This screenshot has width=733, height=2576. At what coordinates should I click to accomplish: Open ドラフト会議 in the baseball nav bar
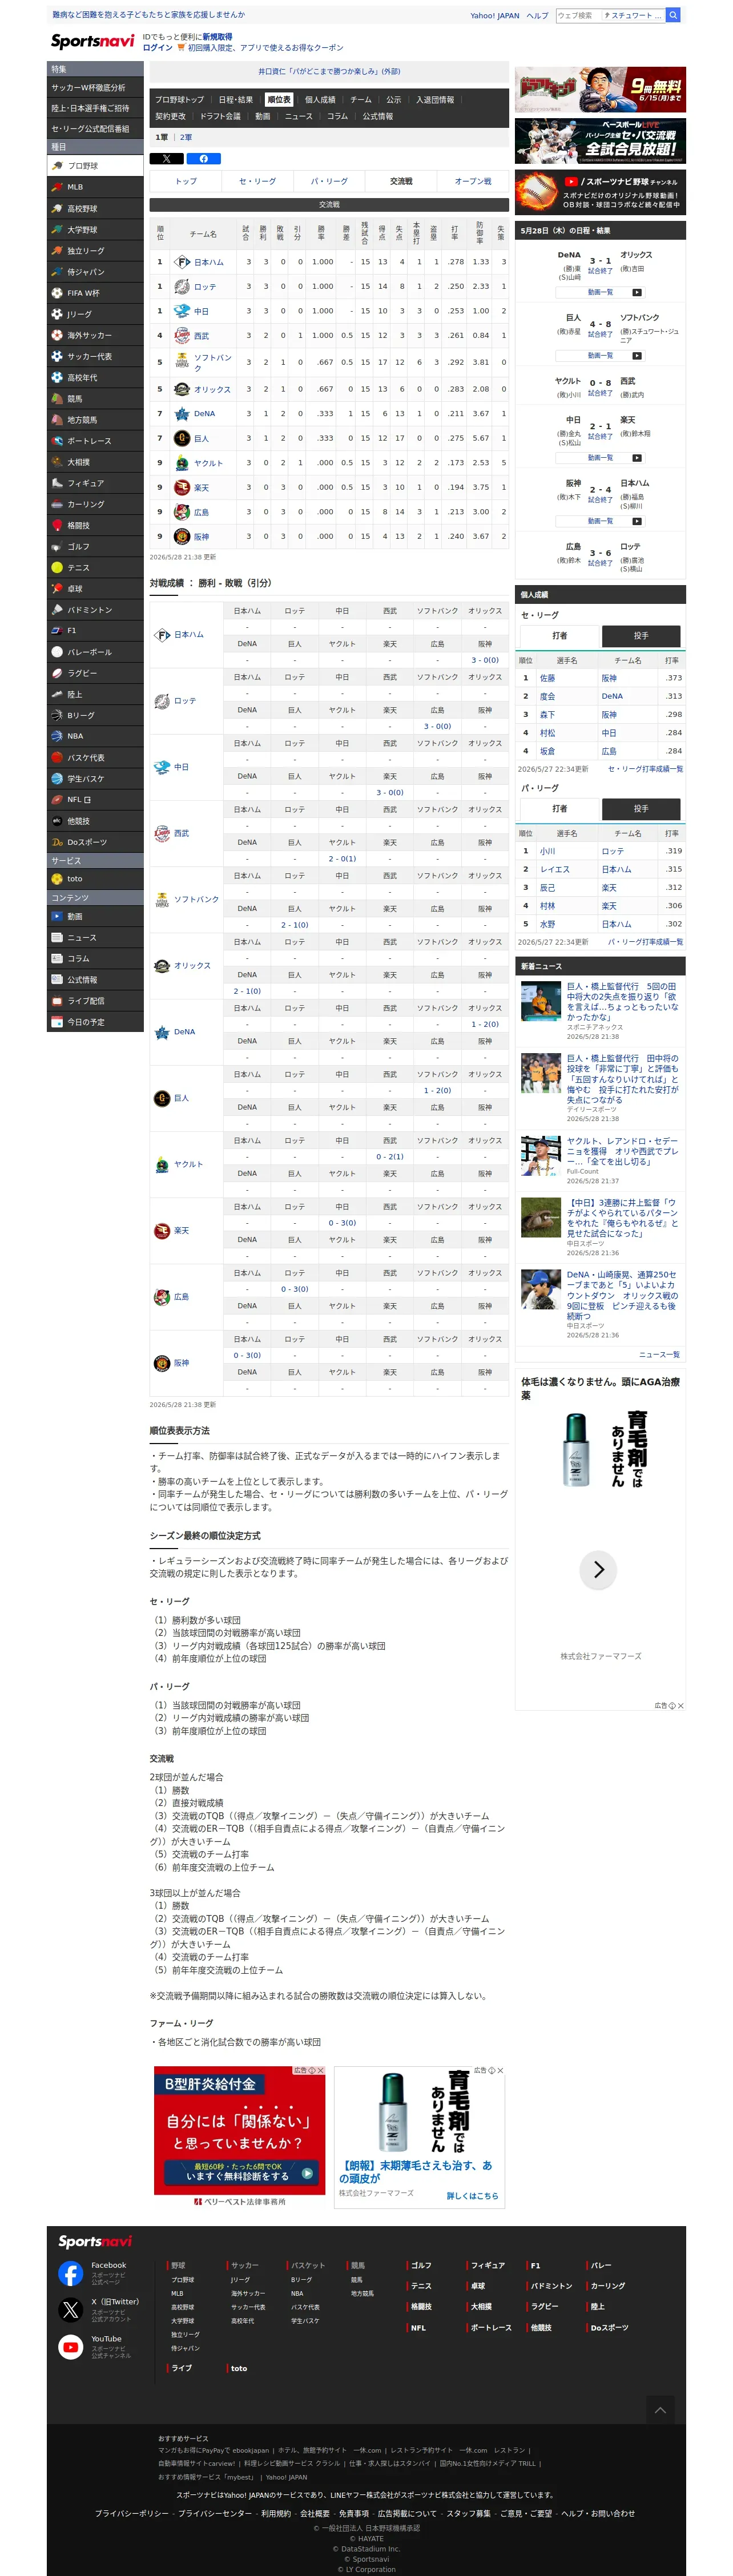coord(220,116)
